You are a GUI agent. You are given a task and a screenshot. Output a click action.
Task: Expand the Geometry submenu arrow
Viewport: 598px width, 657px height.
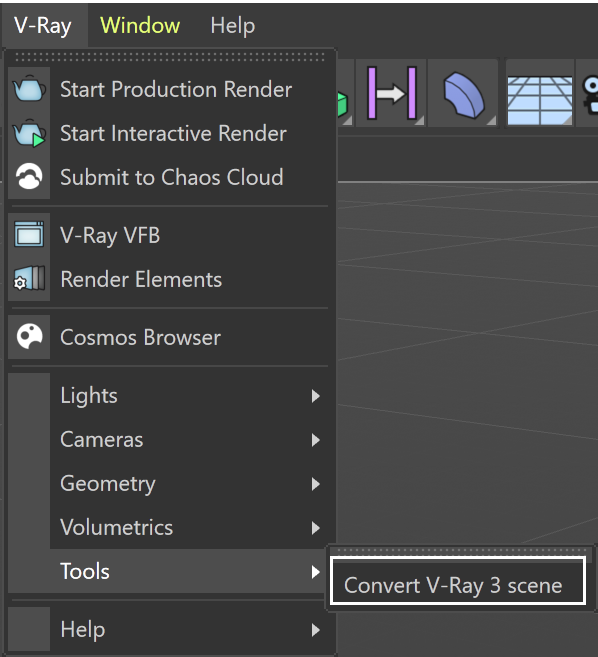pos(316,484)
